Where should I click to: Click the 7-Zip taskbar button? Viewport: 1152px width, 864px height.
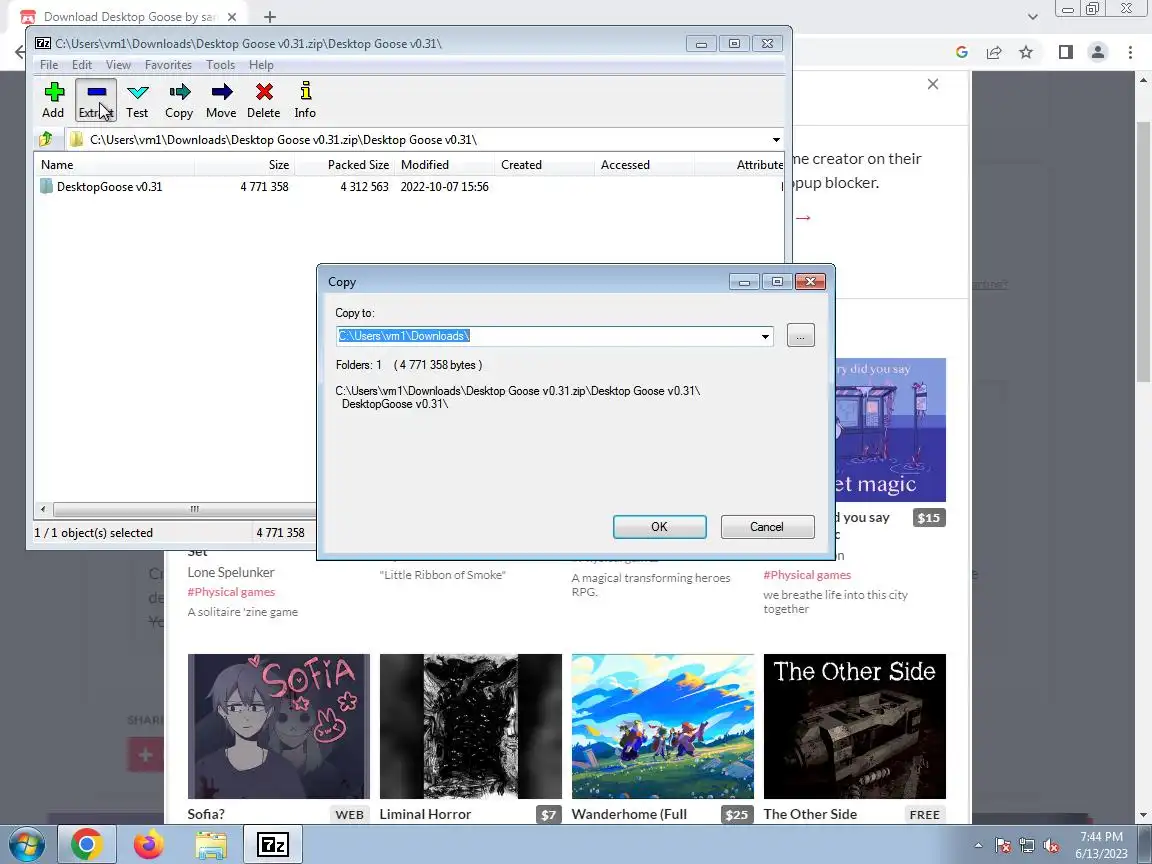[273, 844]
